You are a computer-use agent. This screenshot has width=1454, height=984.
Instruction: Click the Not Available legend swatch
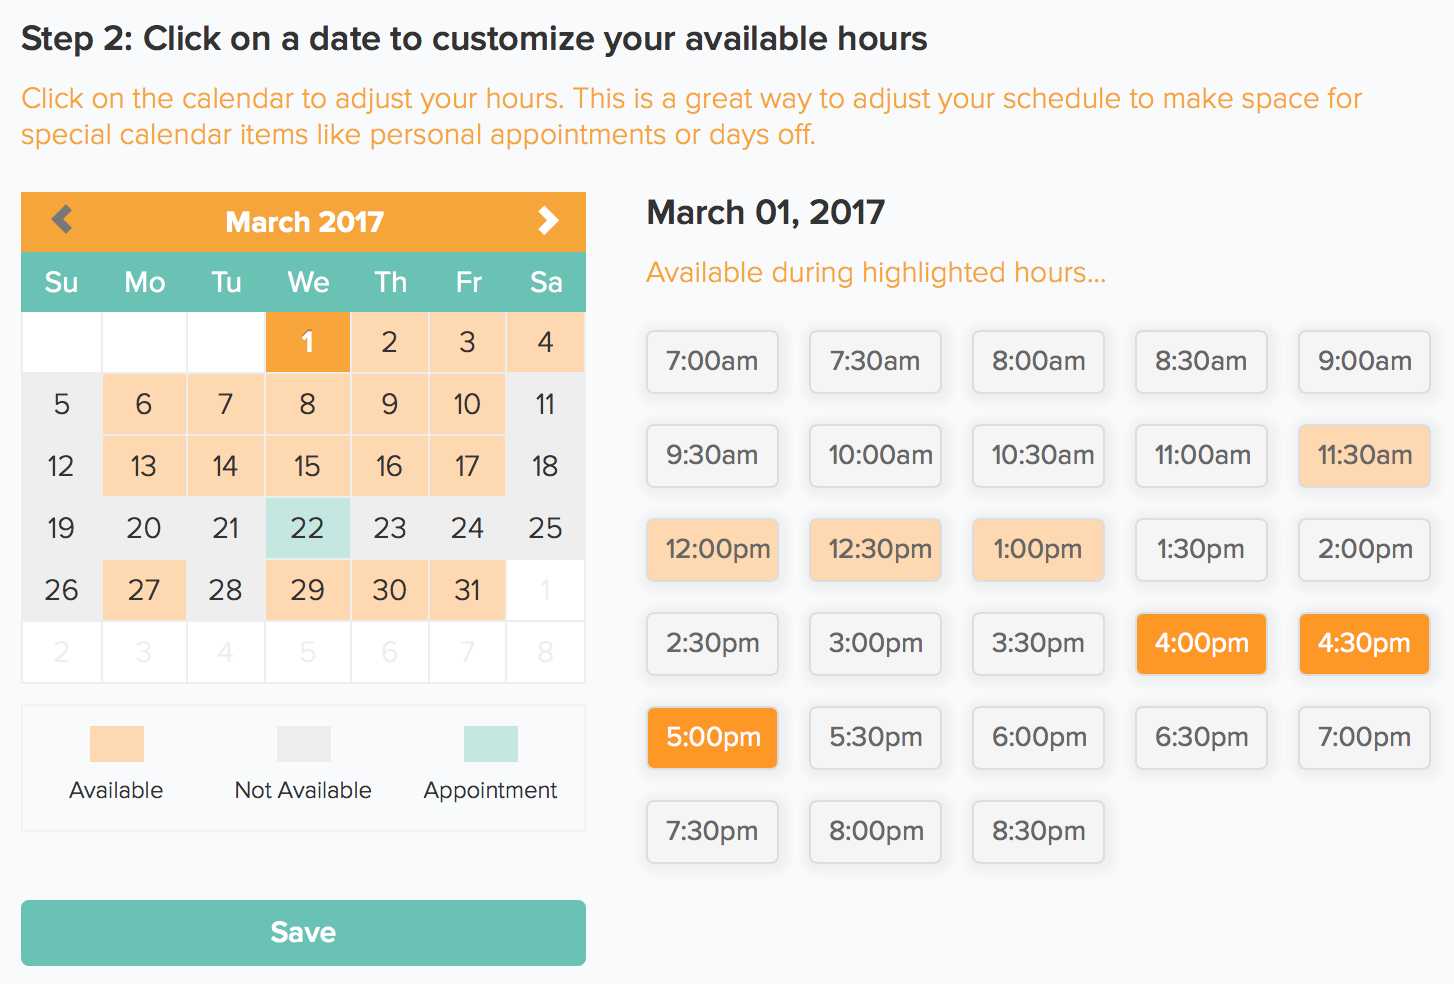(303, 744)
